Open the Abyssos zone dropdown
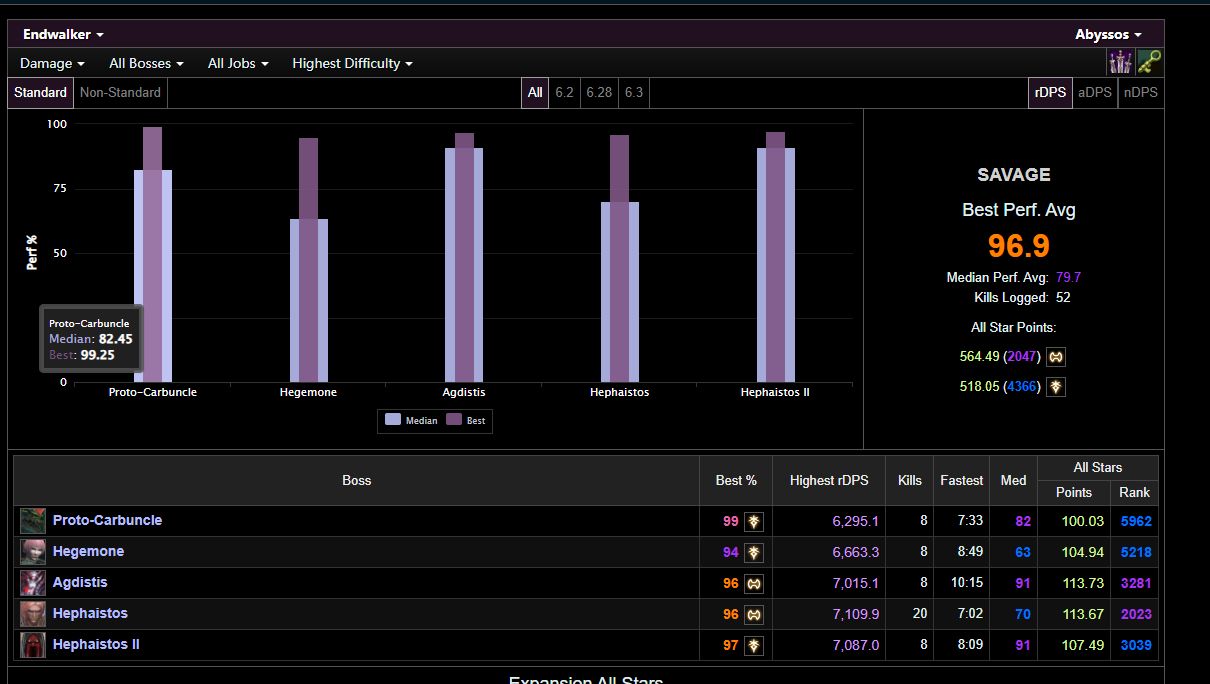Image resolution: width=1210 pixels, height=684 pixels. click(x=1108, y=34)
